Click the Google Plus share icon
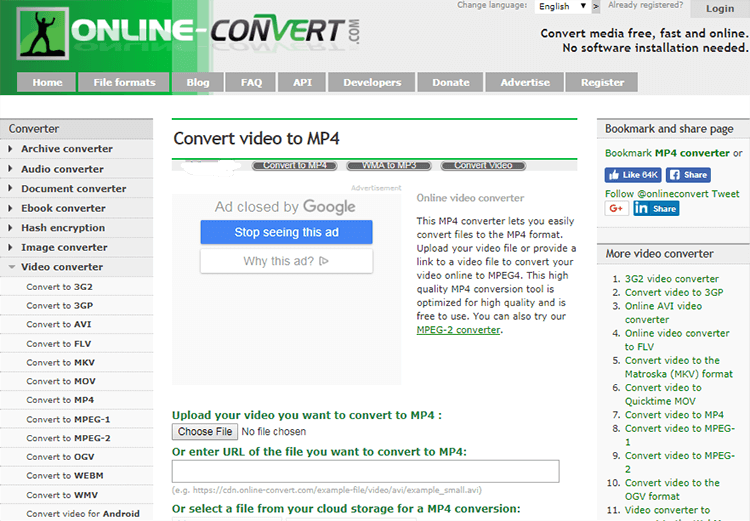 click(x=616, y=208)
